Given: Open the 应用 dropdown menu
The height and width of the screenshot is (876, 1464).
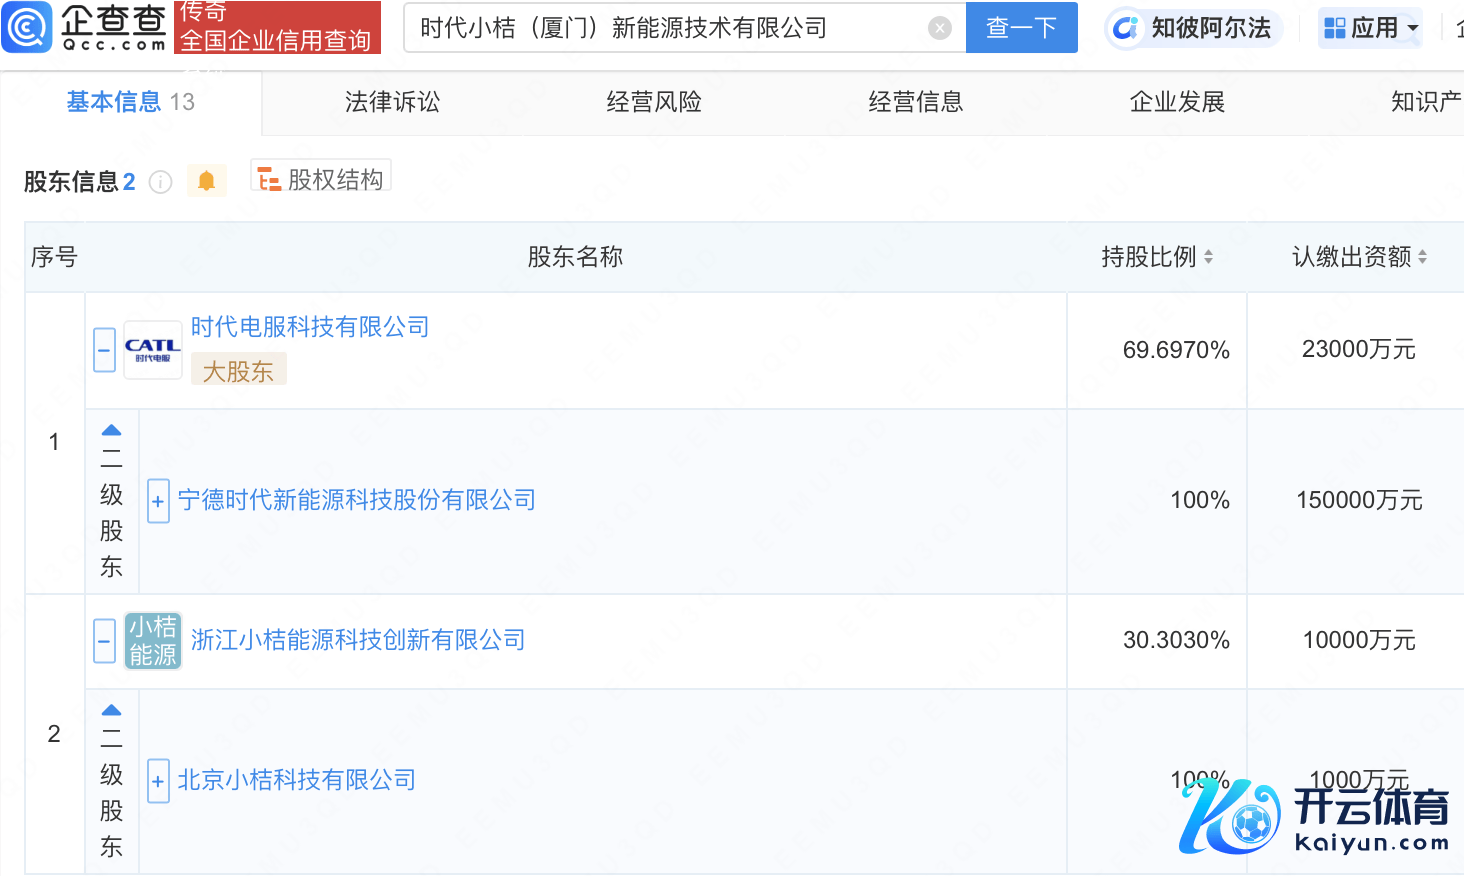Looking at the screenshot, I should (x=1371, y=28).
